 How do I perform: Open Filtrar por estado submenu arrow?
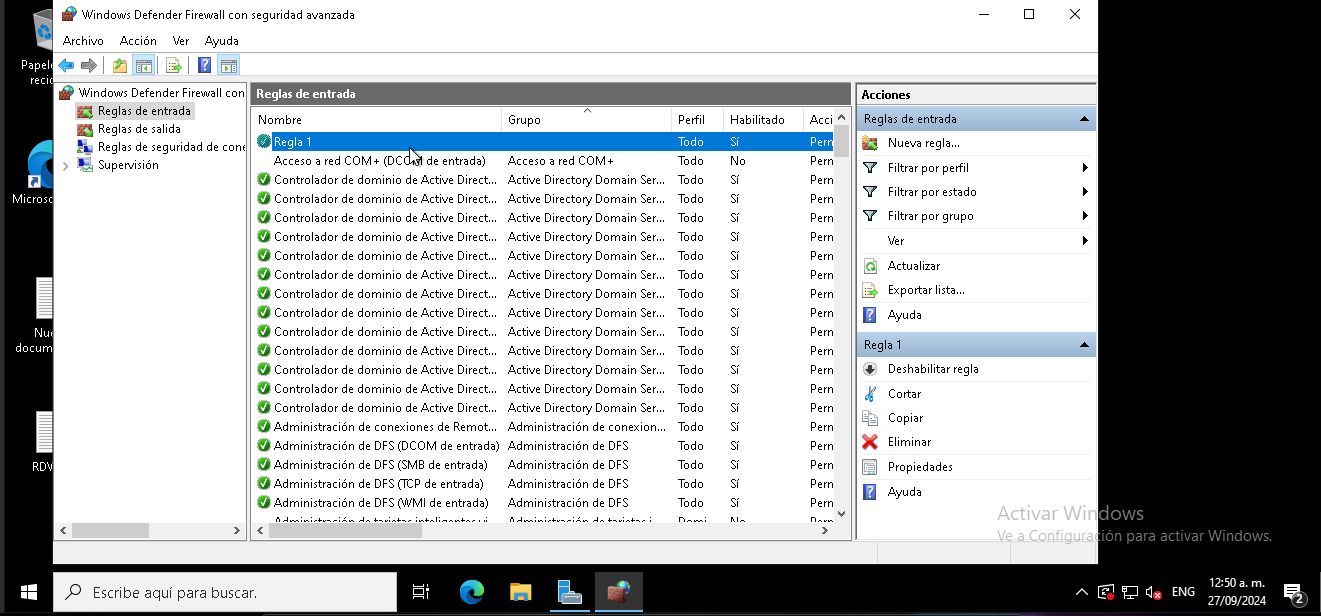pyautogui.click(x=1085, y=192)
